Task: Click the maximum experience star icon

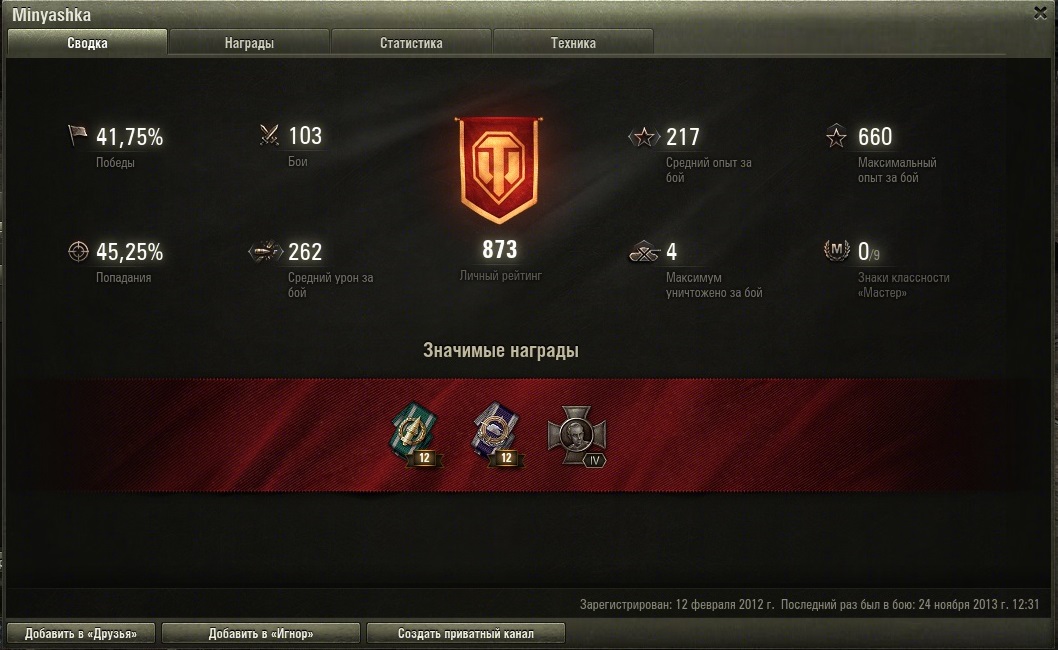Action: [x=836, y=136]
